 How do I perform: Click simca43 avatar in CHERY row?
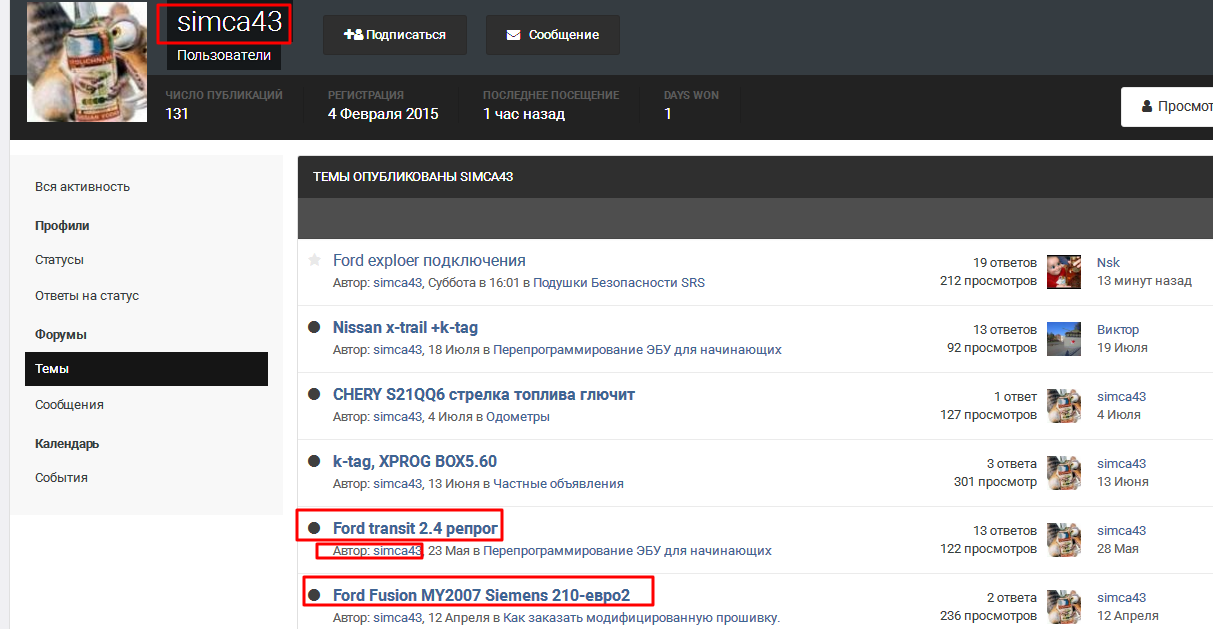1064,406
